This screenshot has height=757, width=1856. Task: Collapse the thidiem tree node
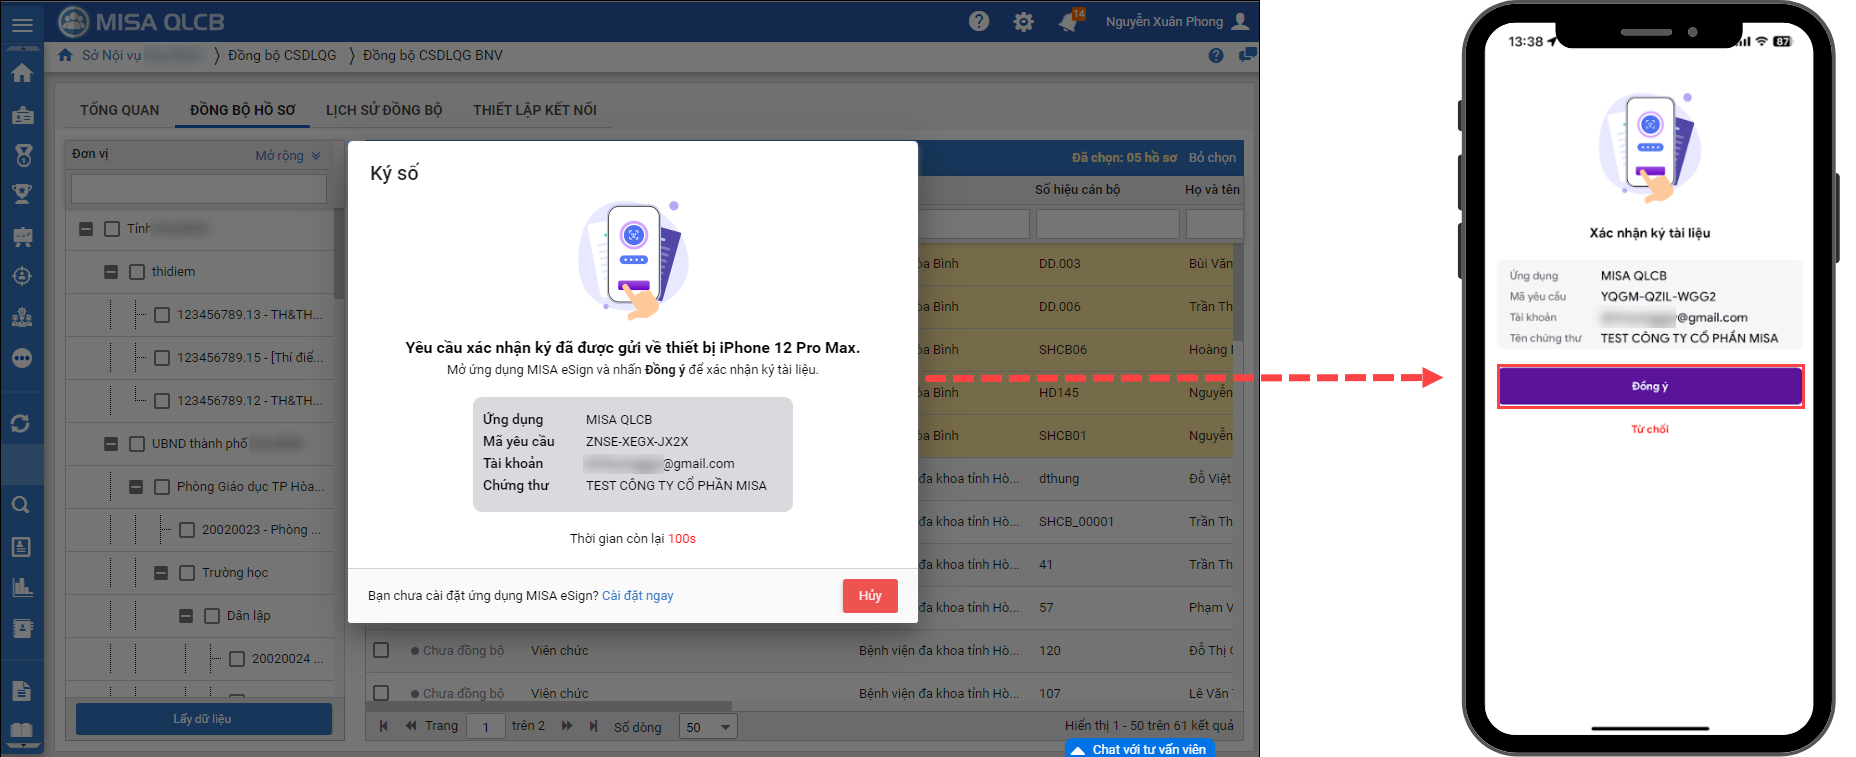111,272
